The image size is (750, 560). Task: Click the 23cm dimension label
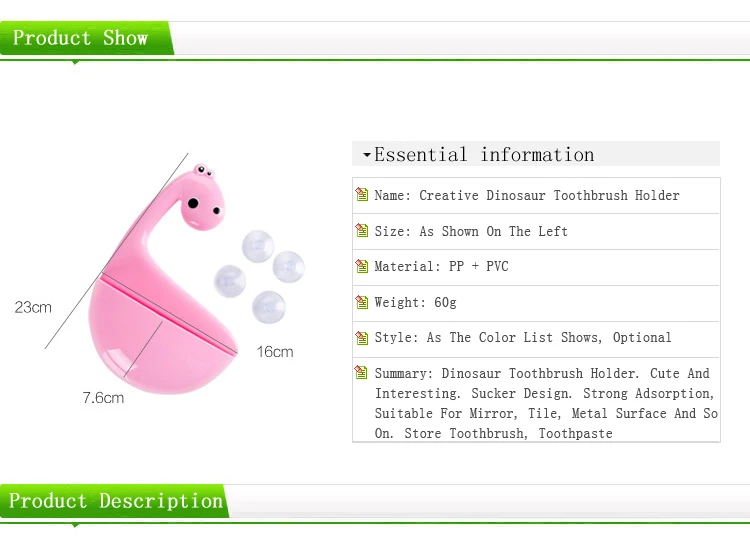tap(33, 307)
